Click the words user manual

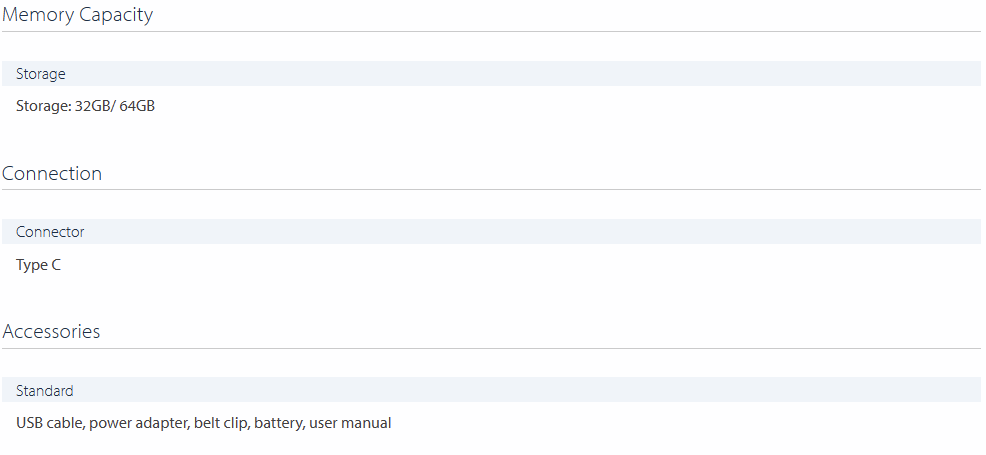[x=350, y=423]
